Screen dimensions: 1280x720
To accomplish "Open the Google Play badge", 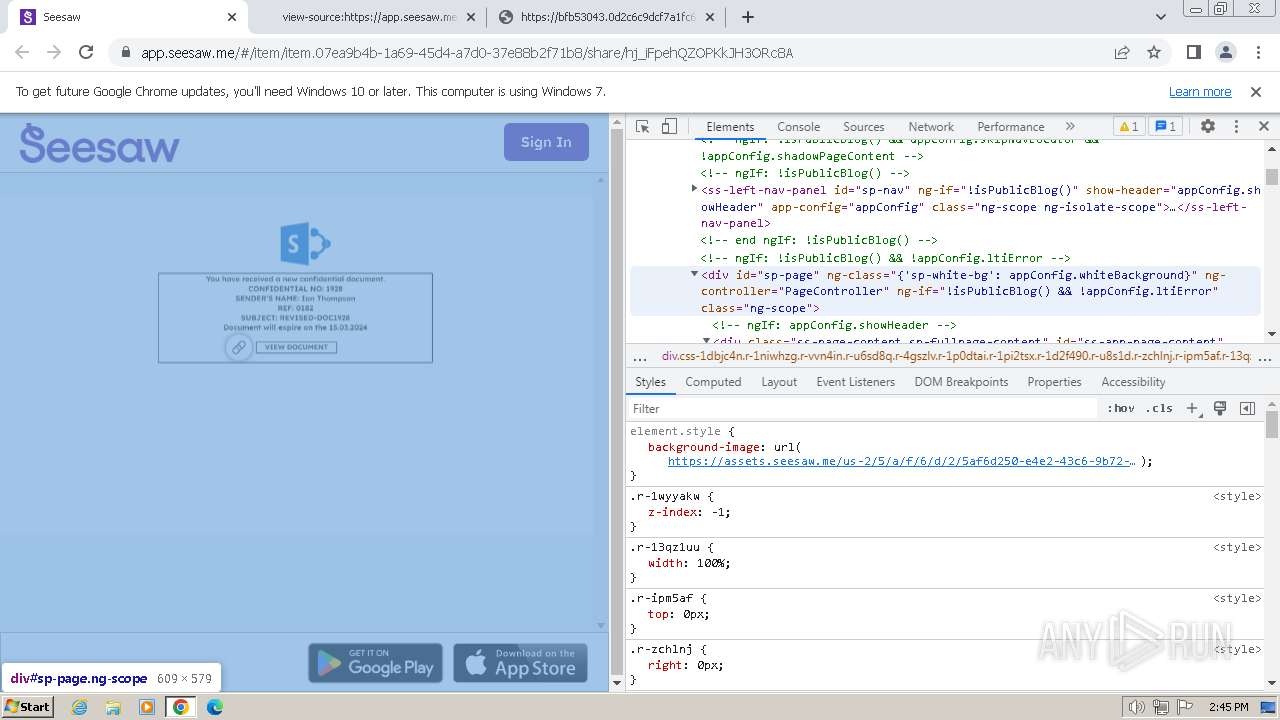I will click(375, 663).
